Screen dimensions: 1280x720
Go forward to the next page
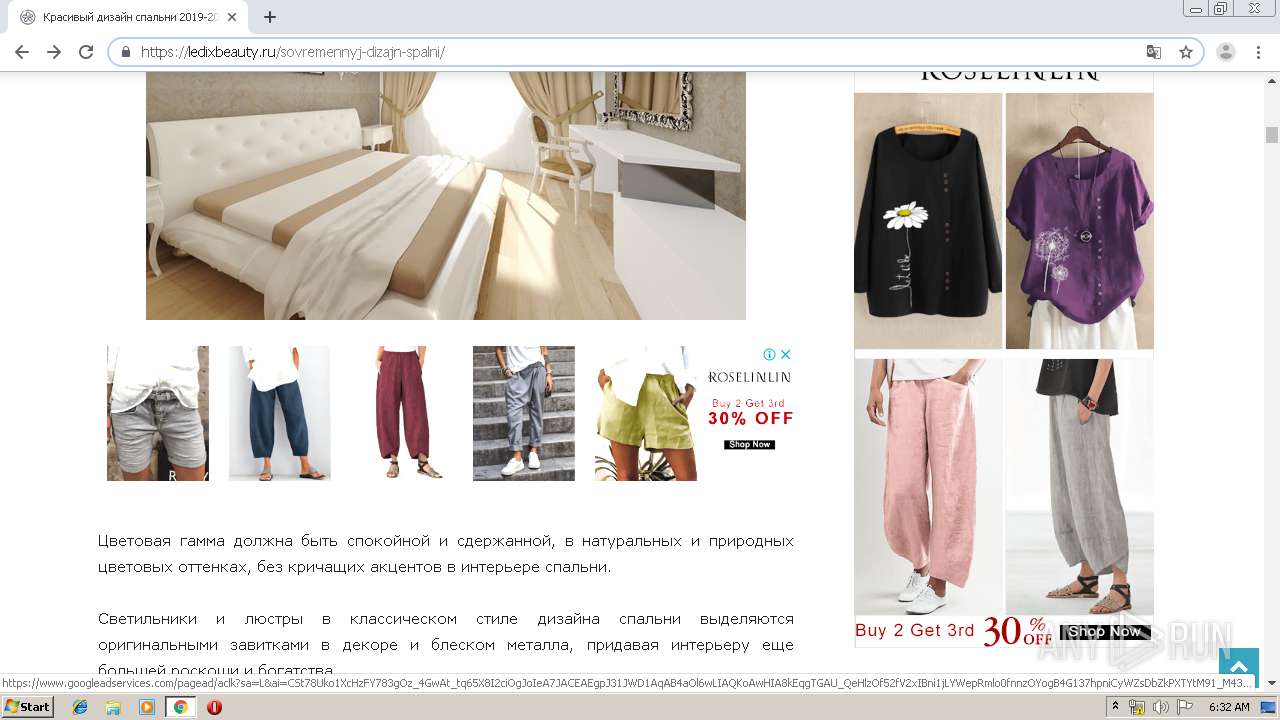point(54,52)
